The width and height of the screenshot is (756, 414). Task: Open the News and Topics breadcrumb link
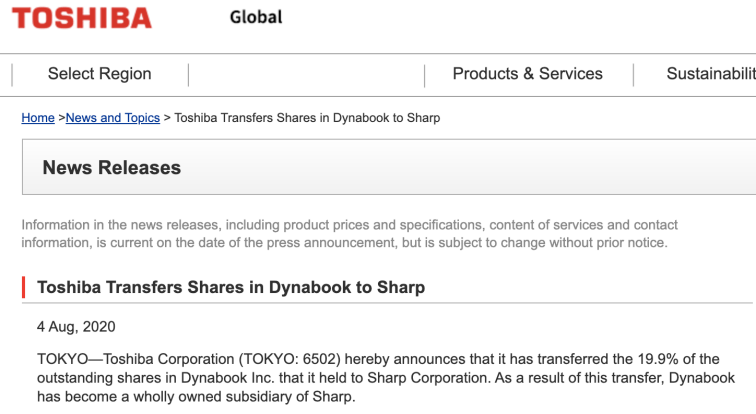[113, 118]
